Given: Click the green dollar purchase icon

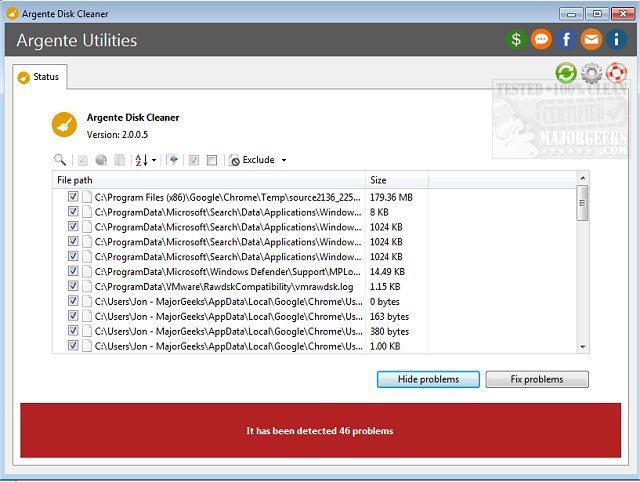Looking at the screenshot, I should pyautogui.click(x=516, y=40).
